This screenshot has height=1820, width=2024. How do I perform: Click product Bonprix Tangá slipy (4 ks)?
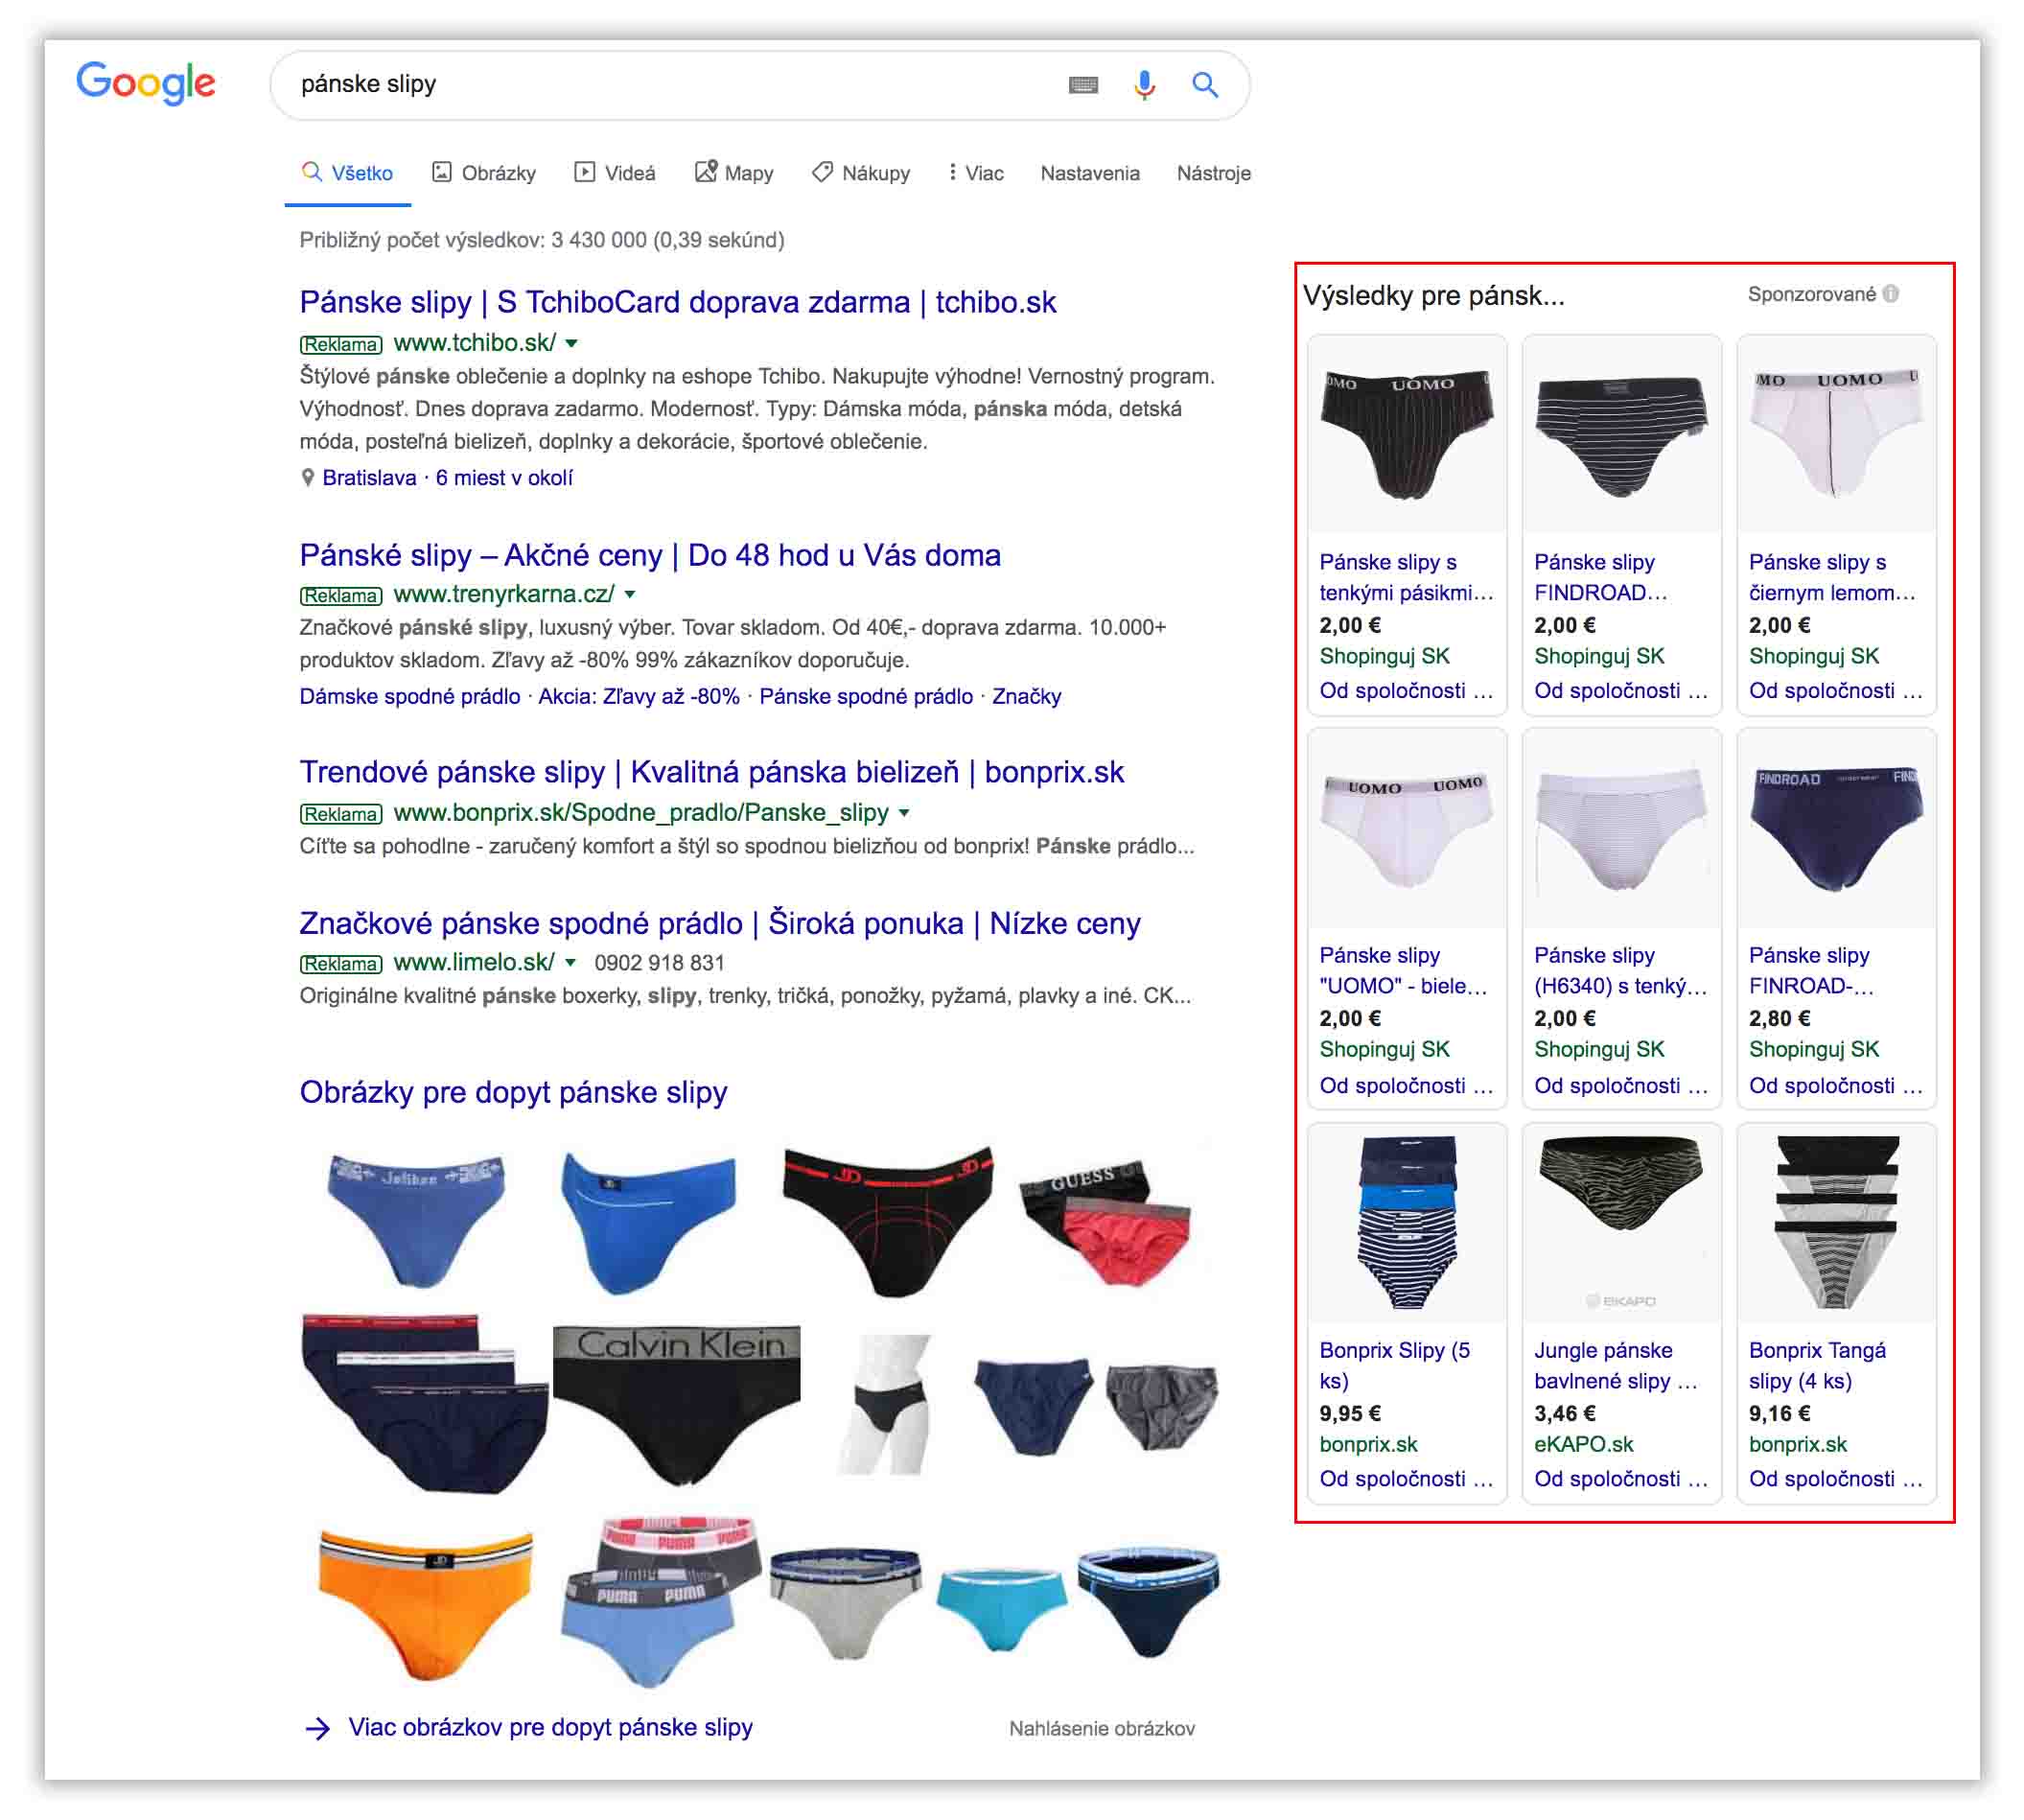[x=1817, y=1365]
